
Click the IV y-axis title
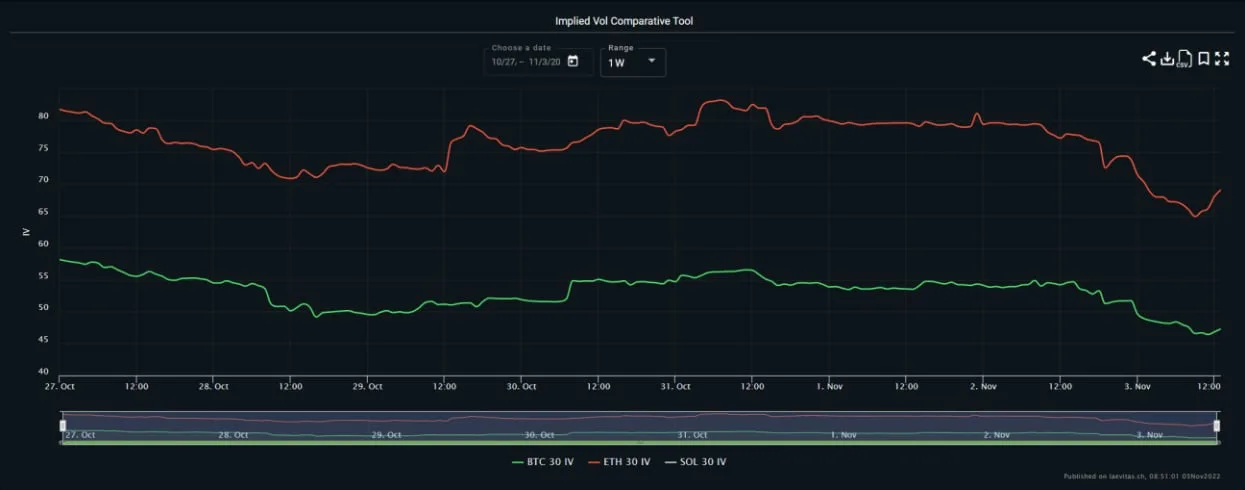coord(26,231)
